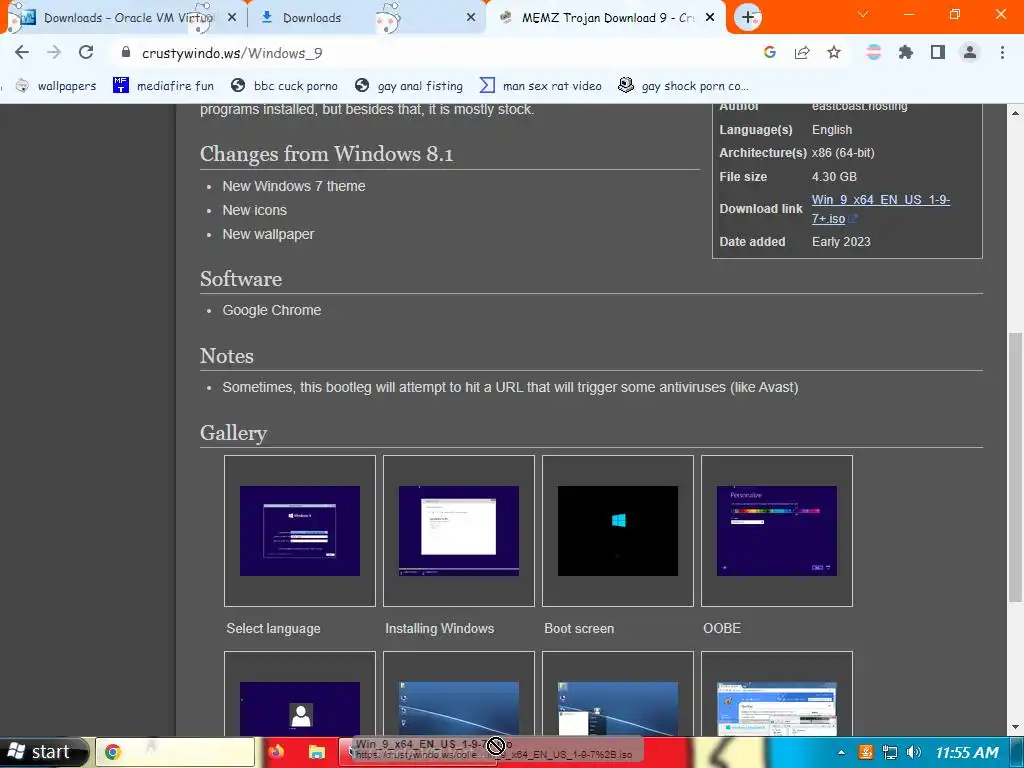The image size is (1024, 768).
Task: Click the 'Changes from Windows 8.1' heading
Action: click(327, 153)
